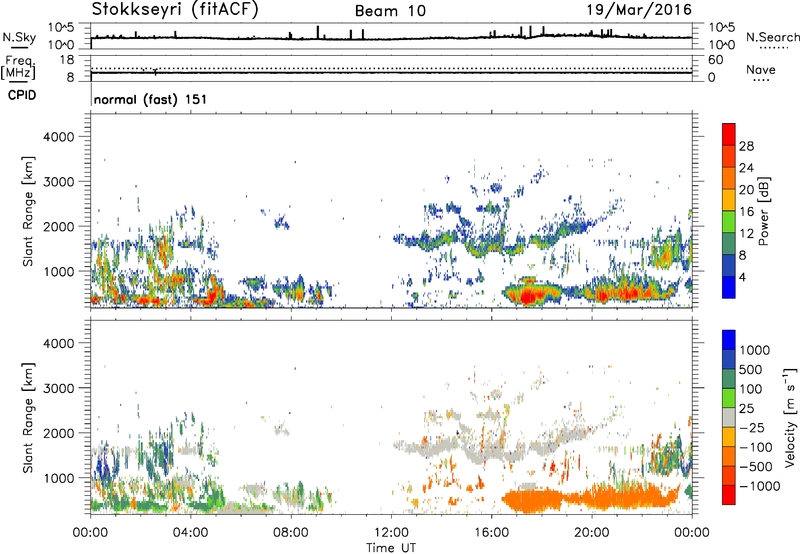
Task: Click '4000' on the power panel axis
Action: pos(58,137)
